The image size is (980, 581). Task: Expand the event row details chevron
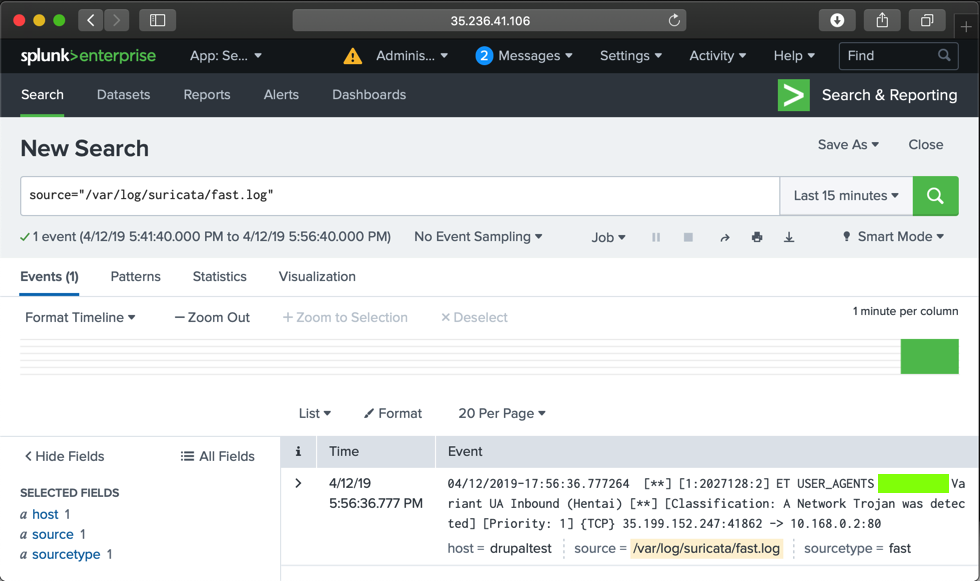(x=298, y=483)
